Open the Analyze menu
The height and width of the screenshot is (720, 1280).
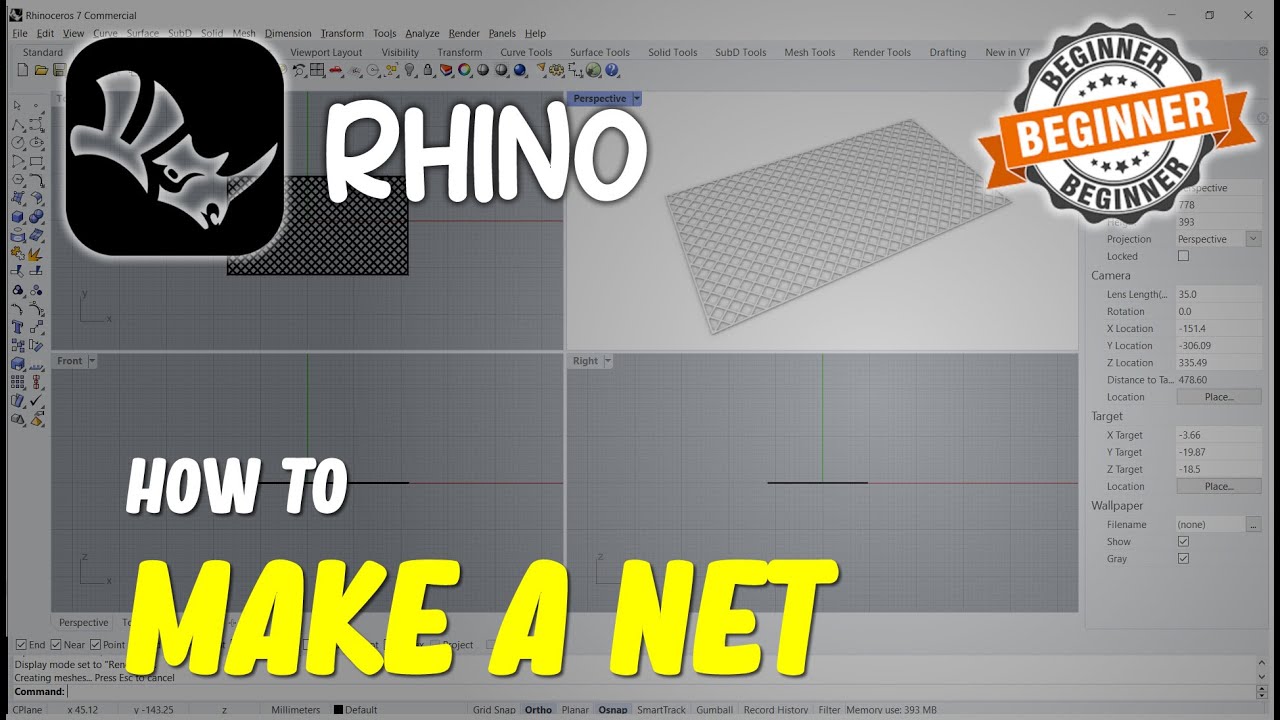422,33
